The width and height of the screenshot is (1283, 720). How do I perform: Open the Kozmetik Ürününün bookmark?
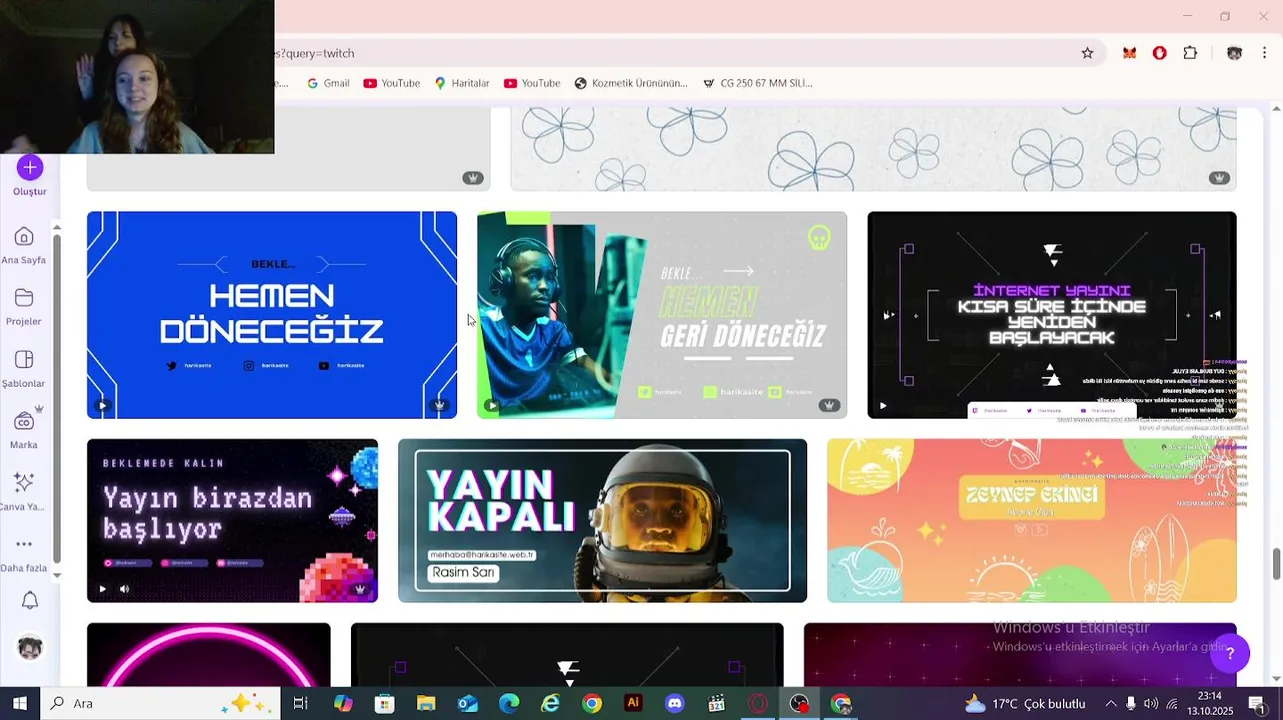(630, 83)
